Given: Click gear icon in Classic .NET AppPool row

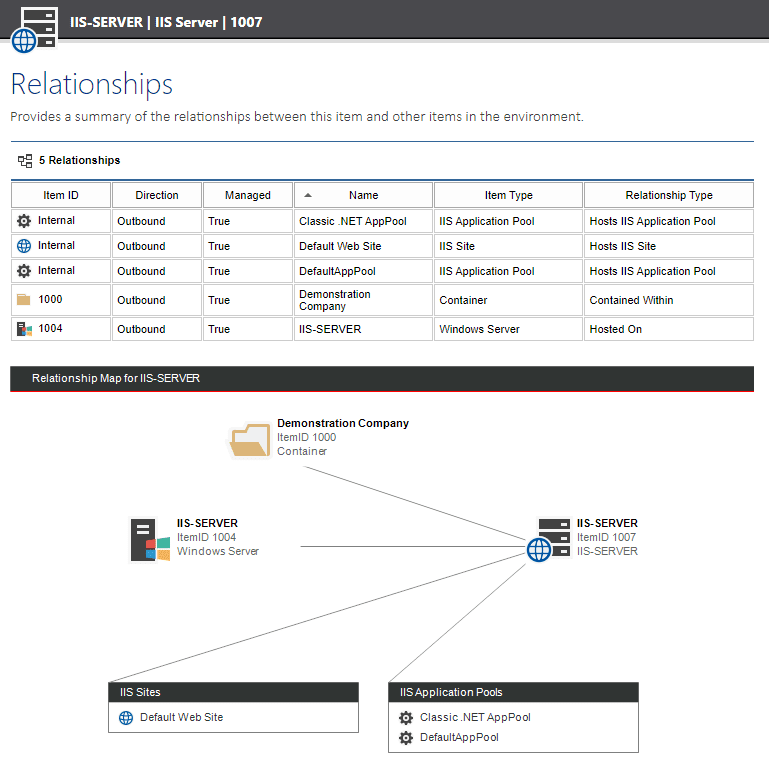Looking at the screenshot, I should [24, 221].
